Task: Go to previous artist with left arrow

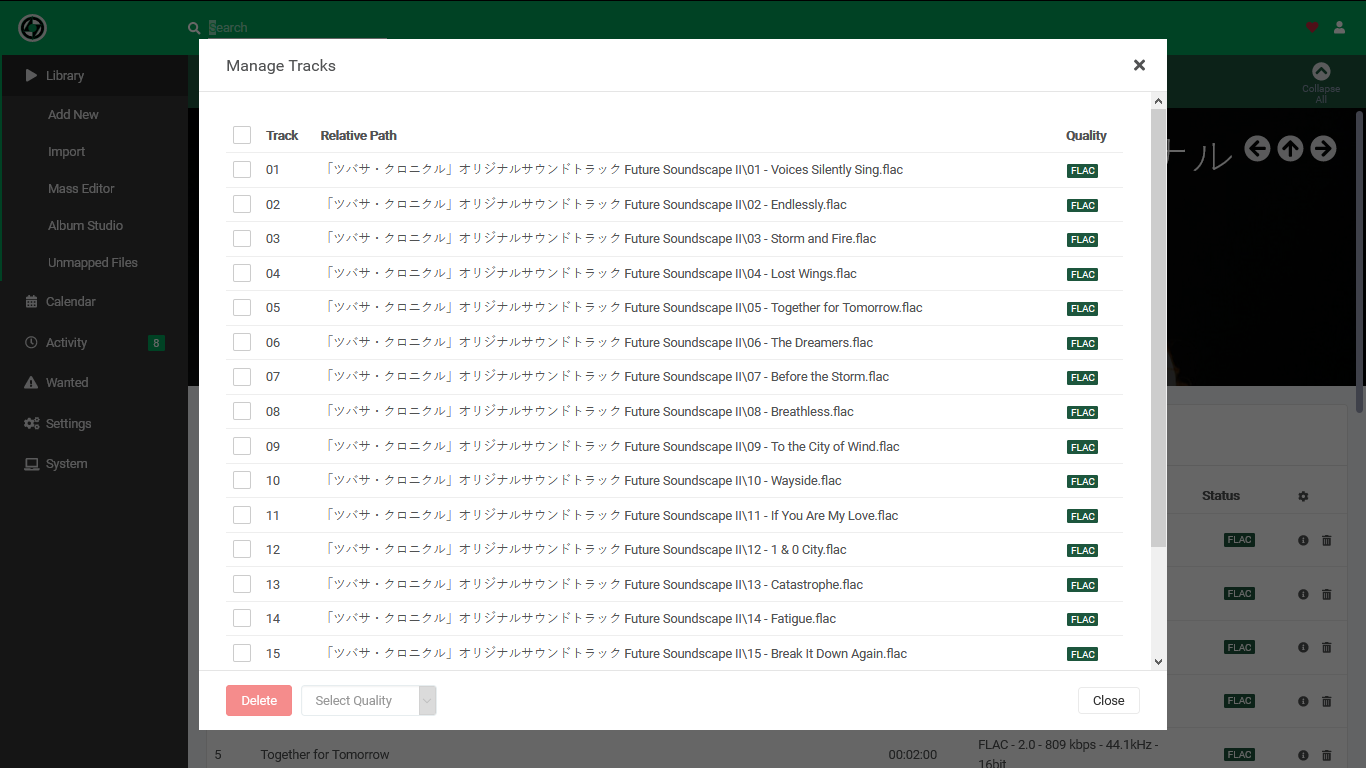Action: pyautogui.click(x=1257, y=148)
